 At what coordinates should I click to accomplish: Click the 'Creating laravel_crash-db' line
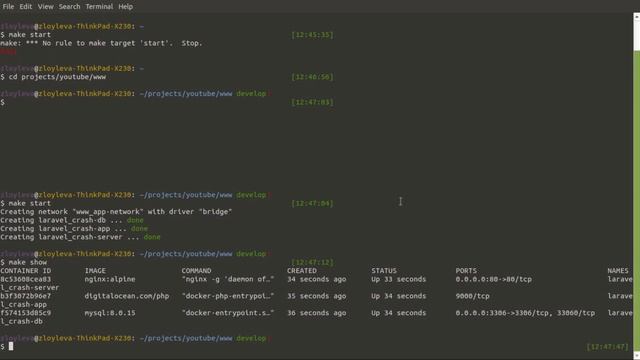72,220
